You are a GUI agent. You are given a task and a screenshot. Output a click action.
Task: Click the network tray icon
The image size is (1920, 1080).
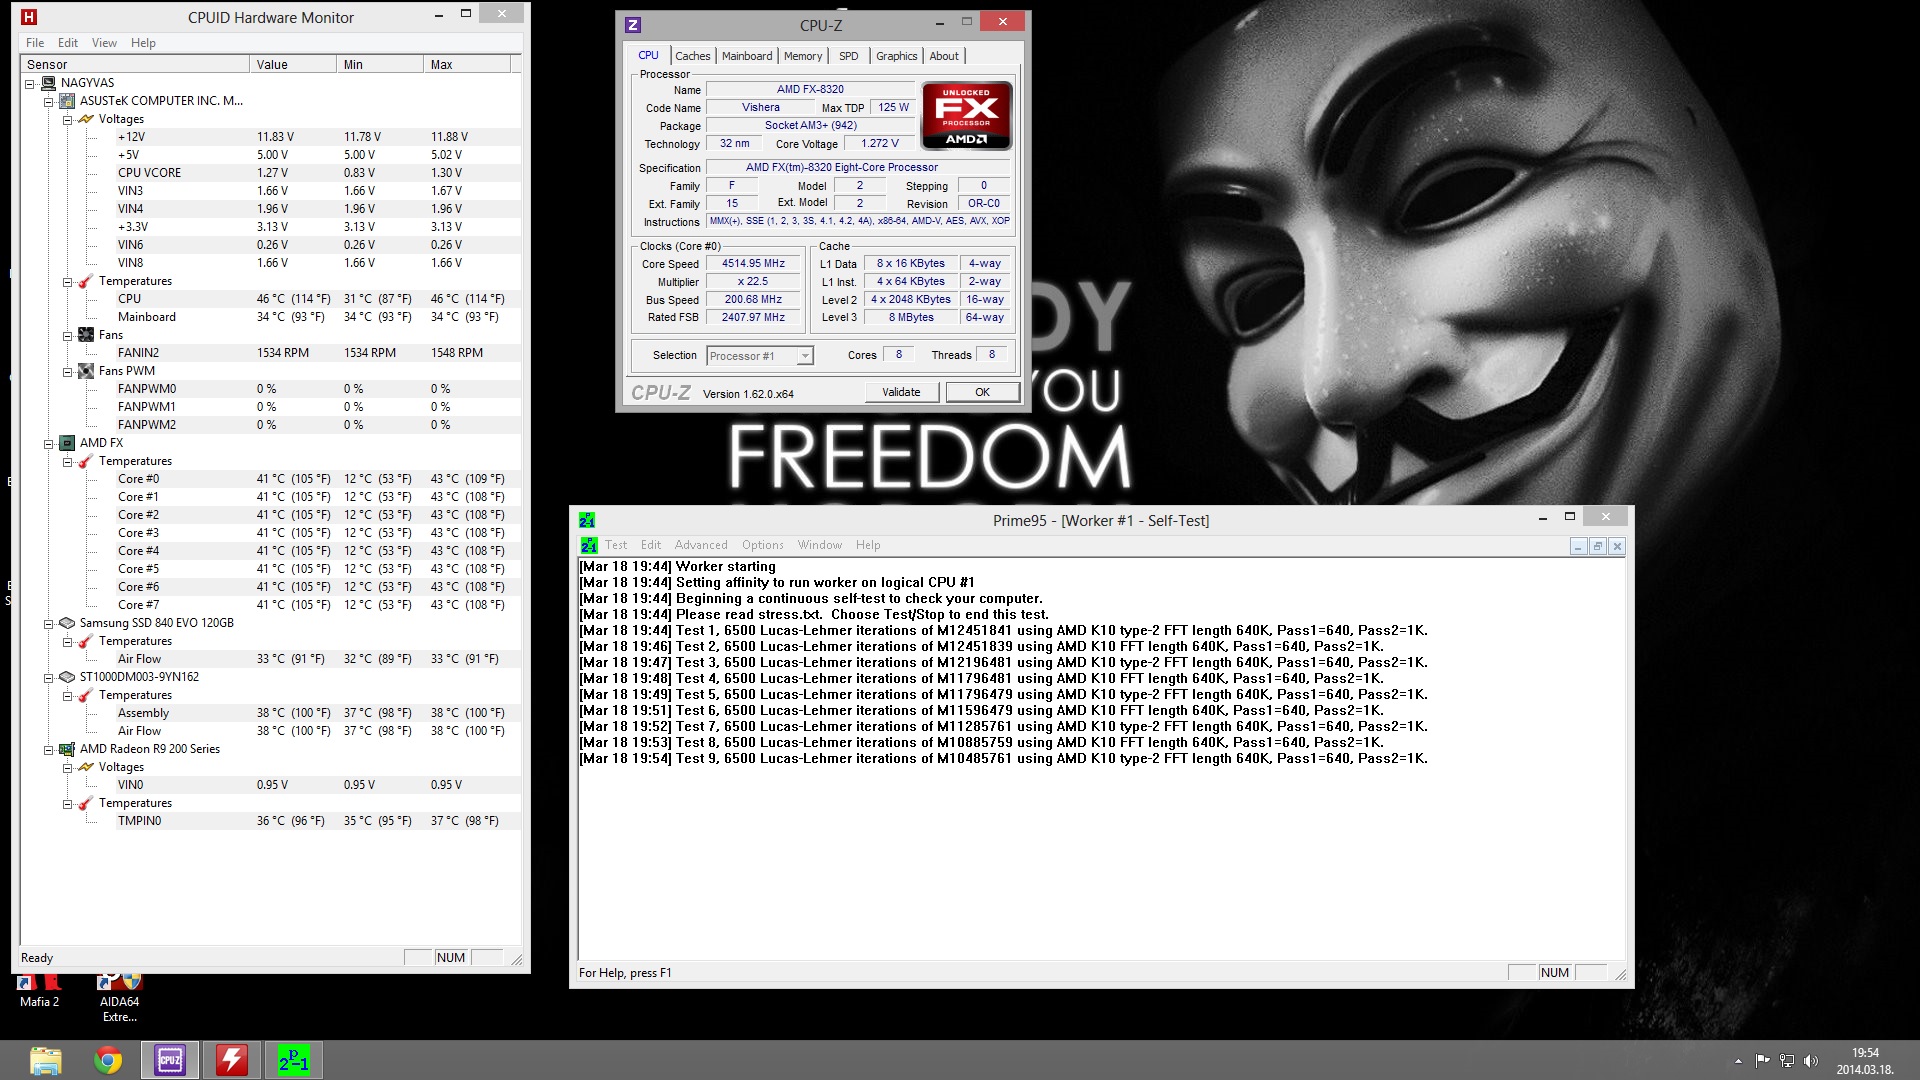[1787, 1060]
